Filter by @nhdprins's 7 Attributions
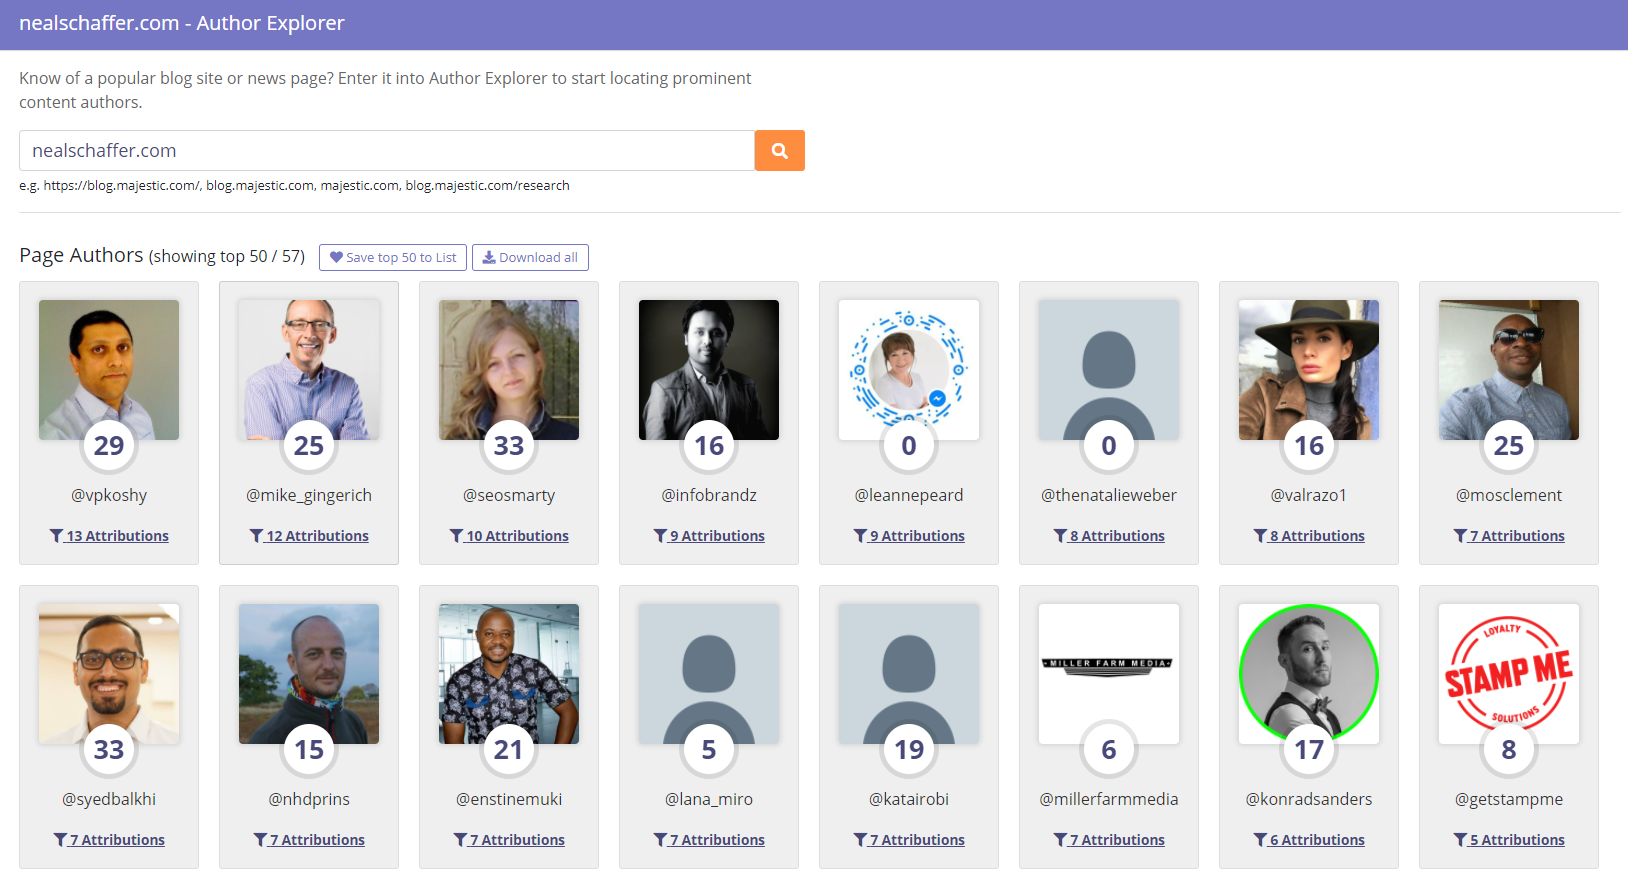The width and height of the screenshot is (1628, 881). 309,840
